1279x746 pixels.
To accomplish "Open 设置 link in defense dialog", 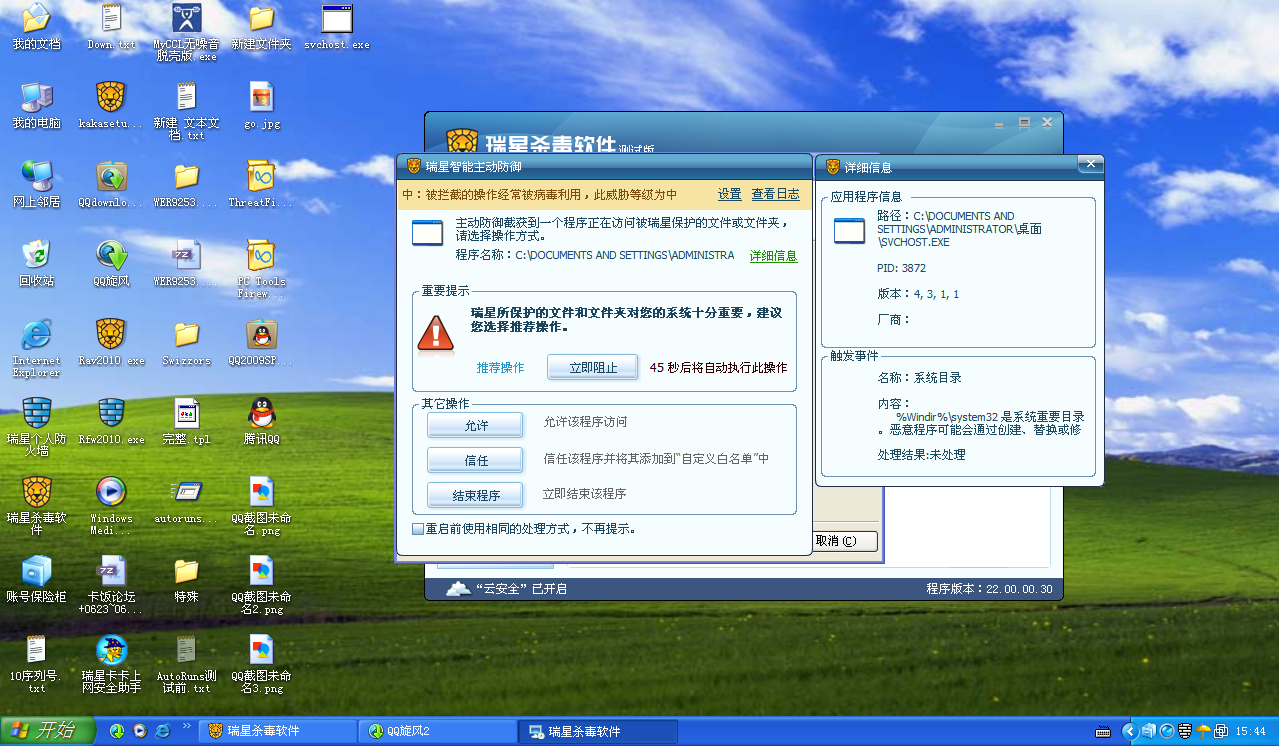I will [730, 194].
